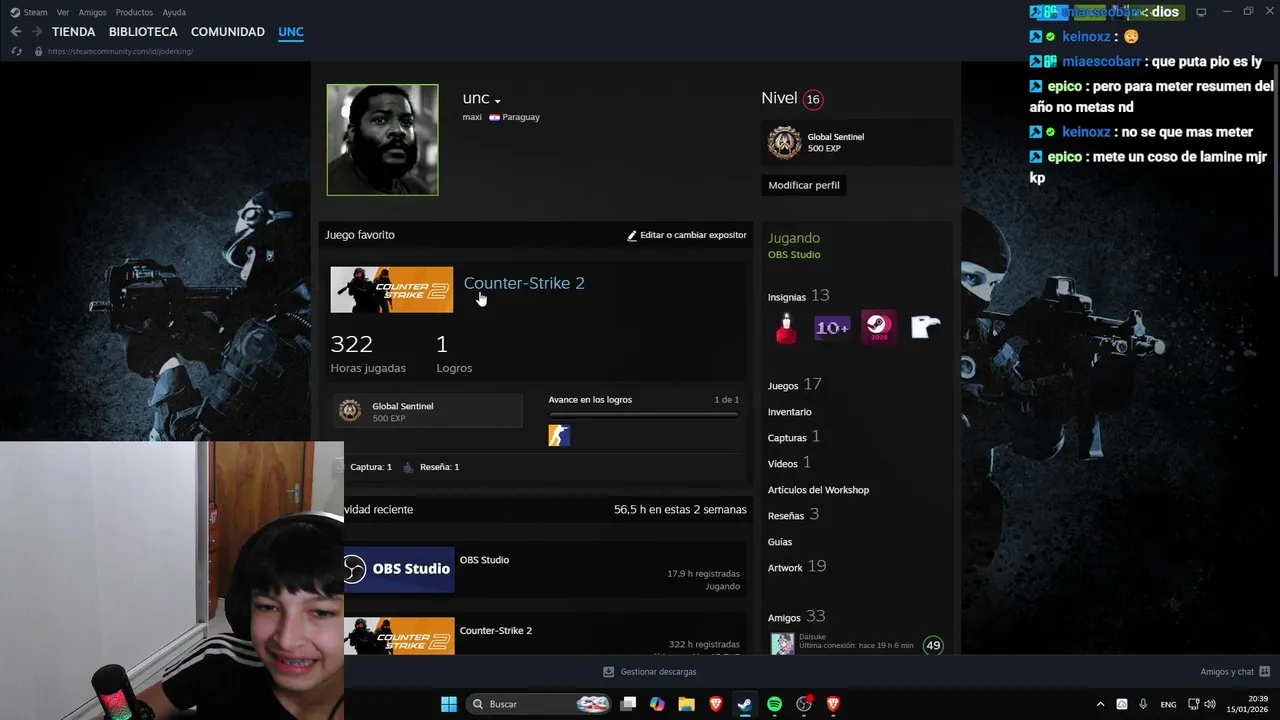Click the 322 Horas jugadas stat

point(368,353)
